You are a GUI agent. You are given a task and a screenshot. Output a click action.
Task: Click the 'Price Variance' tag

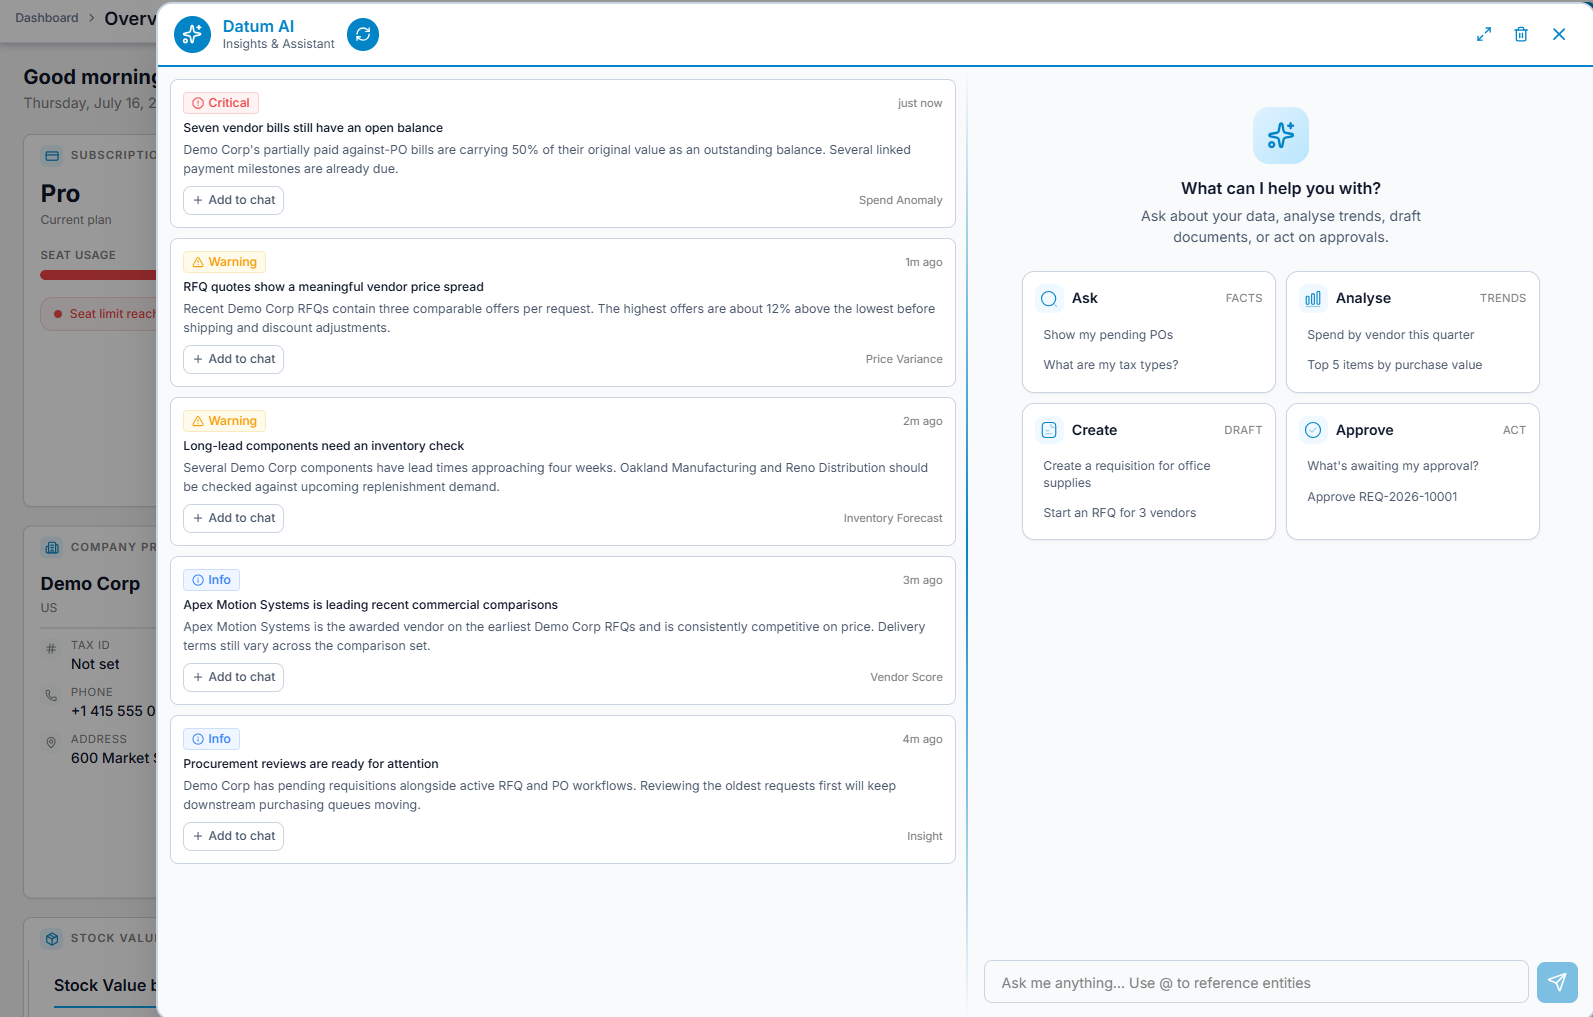click(x=904, y=359)
